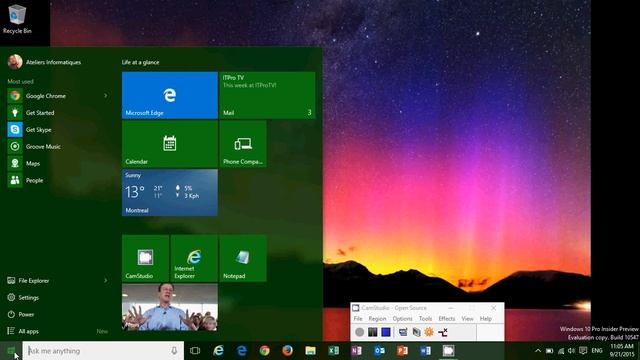
Task: Click the CamStudio Pause button
Action: [x=373, y=332]
